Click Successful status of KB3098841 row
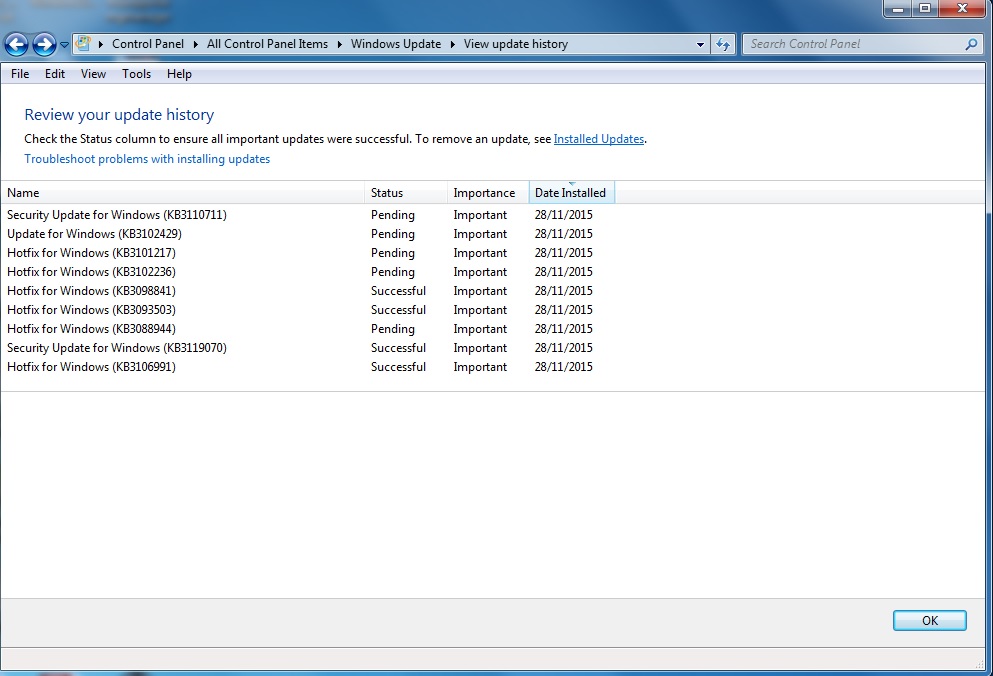Screen dimensions: 993x676 (398, 291)
